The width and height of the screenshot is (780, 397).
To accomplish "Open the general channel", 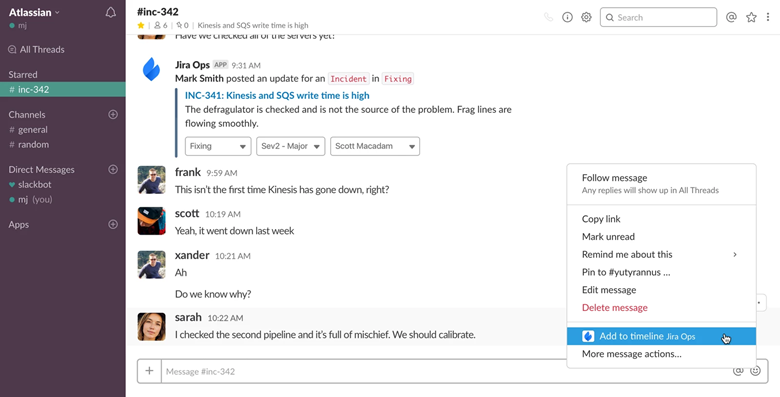I will point(33,129).
